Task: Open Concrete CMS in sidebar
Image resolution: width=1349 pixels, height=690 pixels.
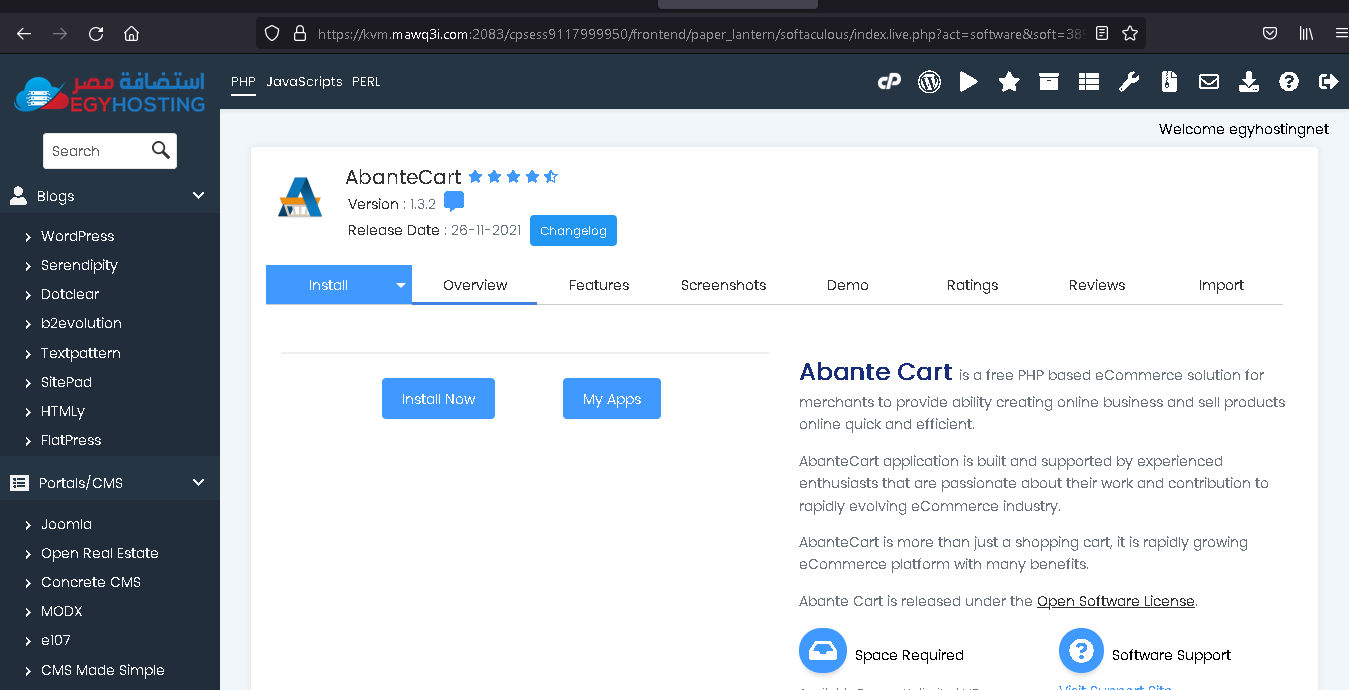Action: click(x=91, y=582)
